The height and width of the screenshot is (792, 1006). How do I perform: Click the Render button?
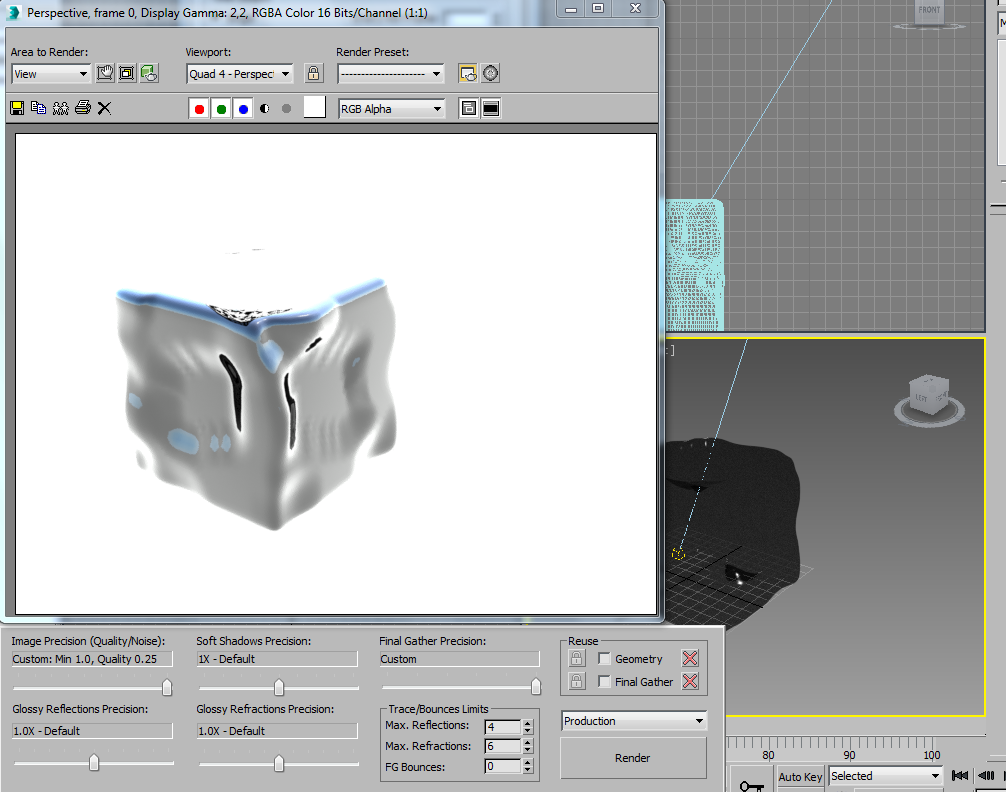(633, 758)
